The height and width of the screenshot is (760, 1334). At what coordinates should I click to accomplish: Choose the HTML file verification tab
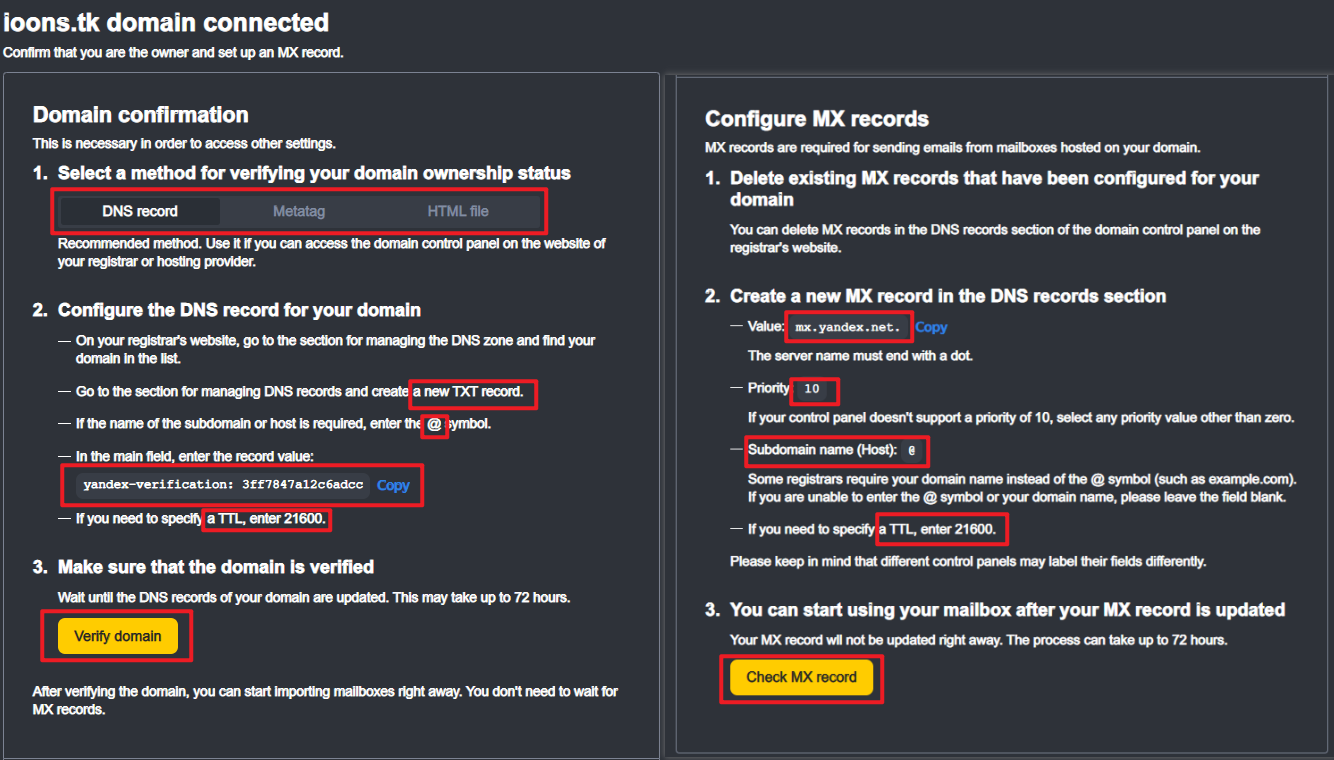coord(458,211)
